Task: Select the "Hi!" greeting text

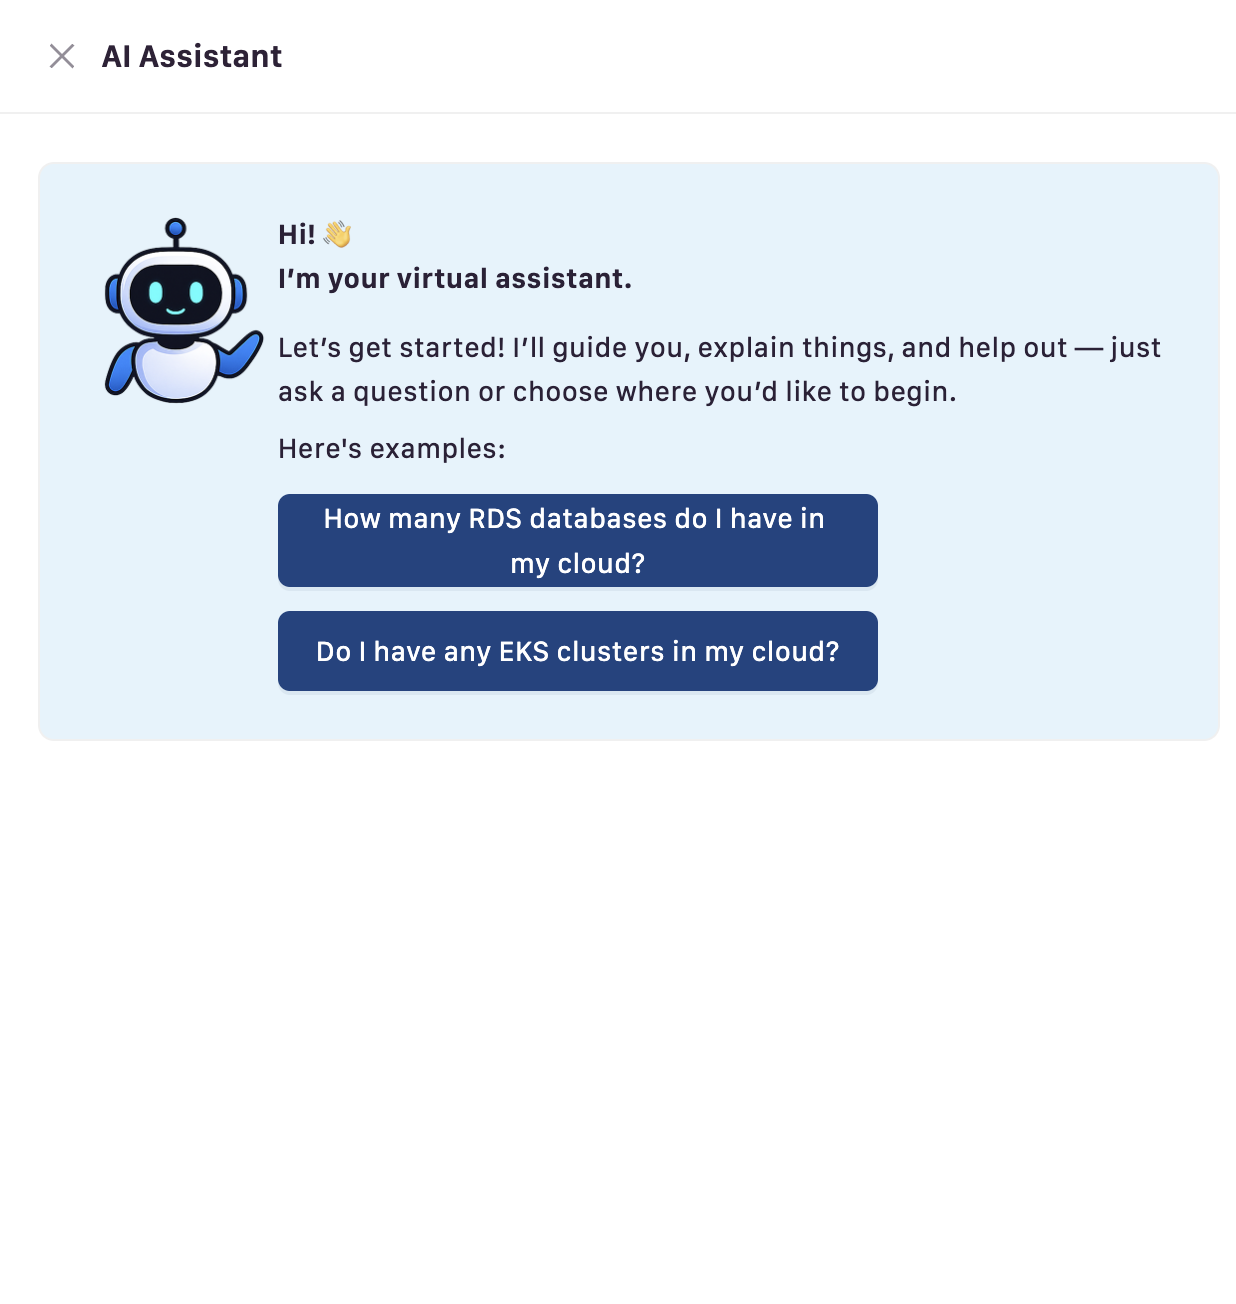Action: coord(297,235)
